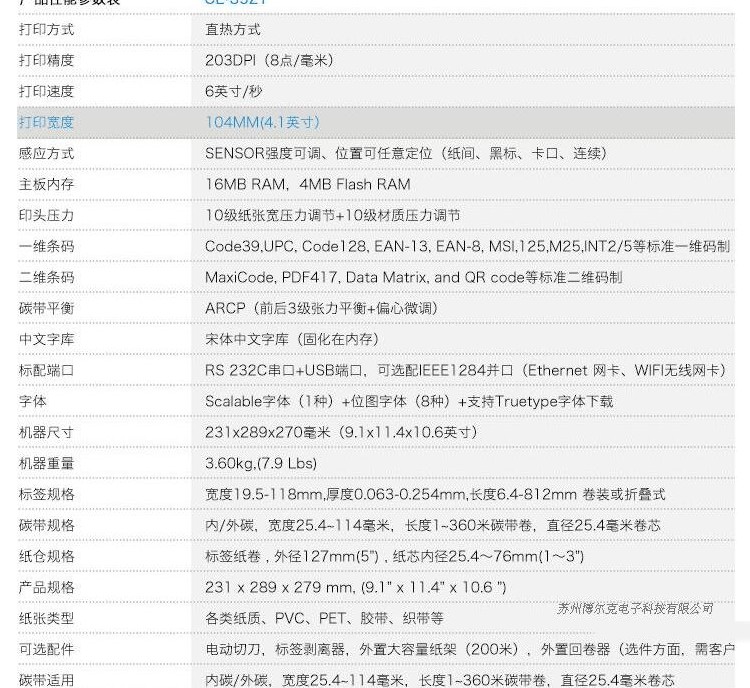Click the 宽度19.5-118mm label spec value
This screenshot has width=750, height=688.
click(435, 494)
